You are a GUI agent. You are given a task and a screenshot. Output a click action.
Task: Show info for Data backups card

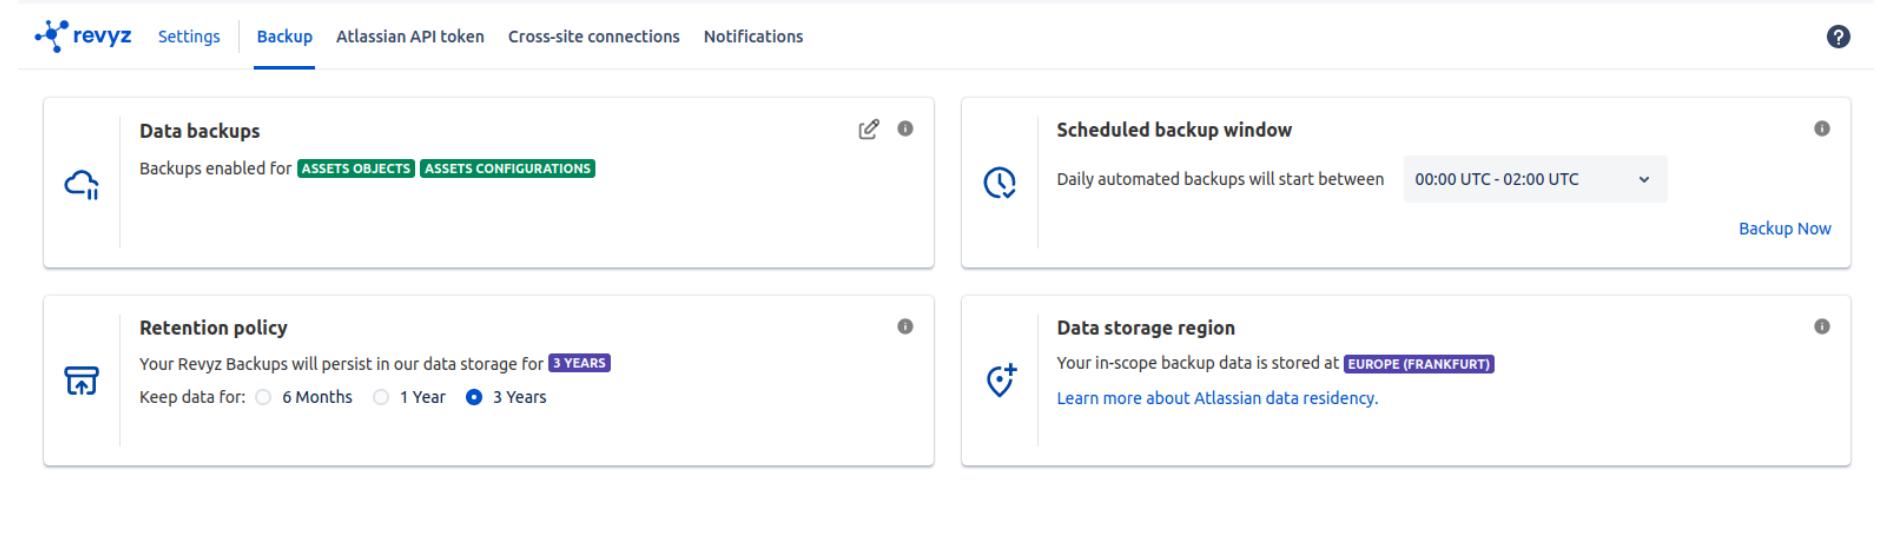point(905,129)
